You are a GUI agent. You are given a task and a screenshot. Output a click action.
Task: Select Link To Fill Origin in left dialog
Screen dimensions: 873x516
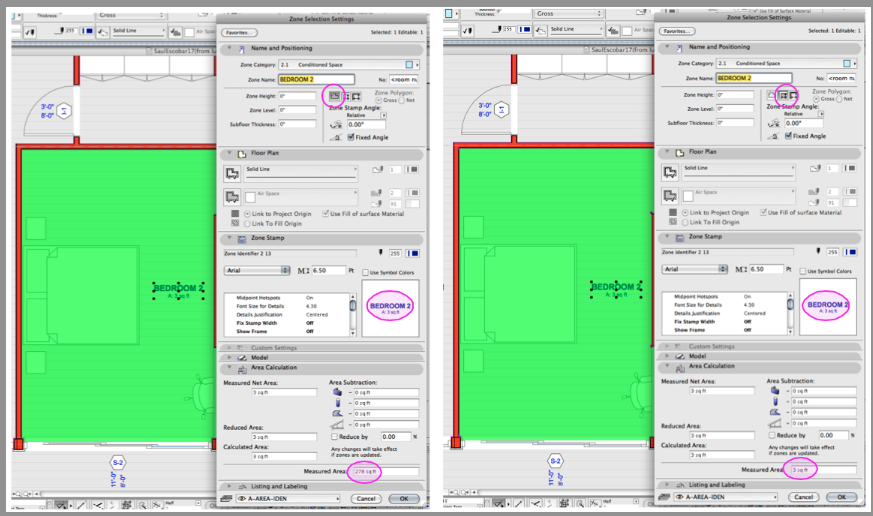247,224
